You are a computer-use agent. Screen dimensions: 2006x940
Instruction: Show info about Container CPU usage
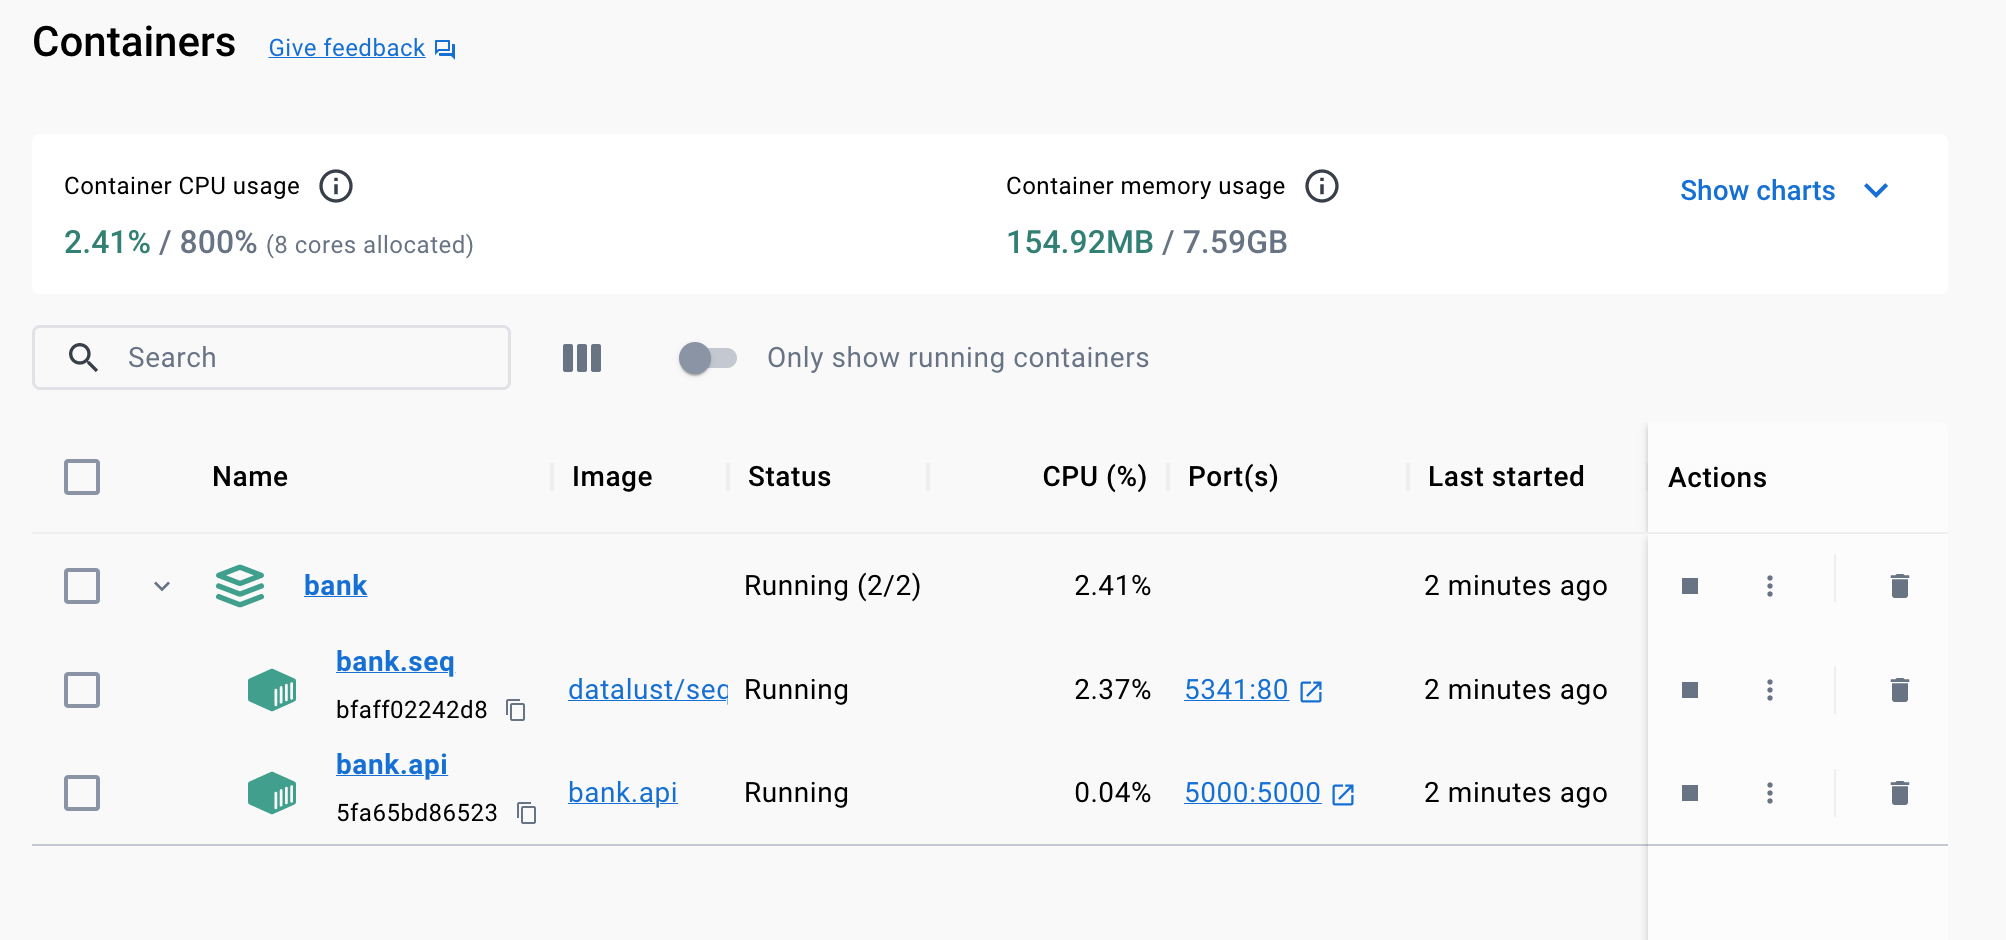click(335, 186)
